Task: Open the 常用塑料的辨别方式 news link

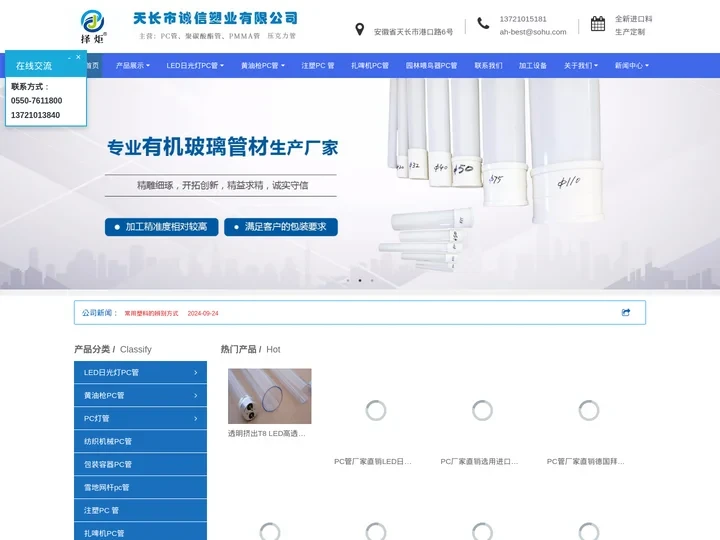Action: (x=151, y=313)
